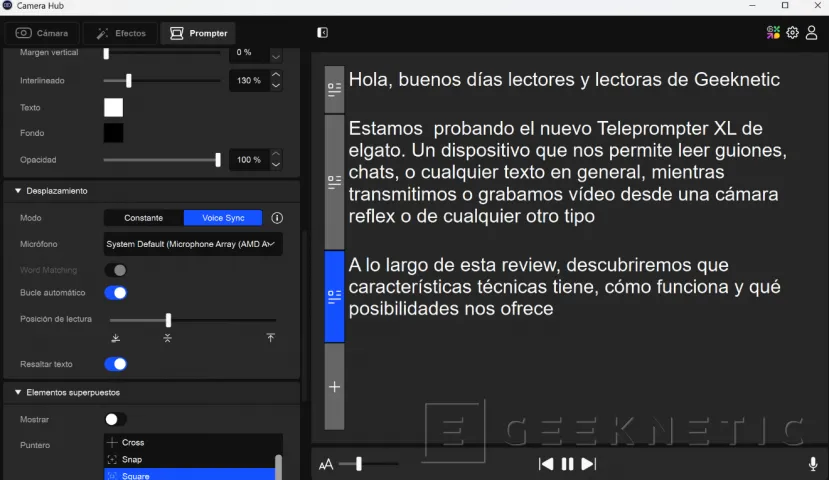Screen dimensions: 829x480
Task: Adjust the Posición de lectura slider
Action: tap(168, 320)
